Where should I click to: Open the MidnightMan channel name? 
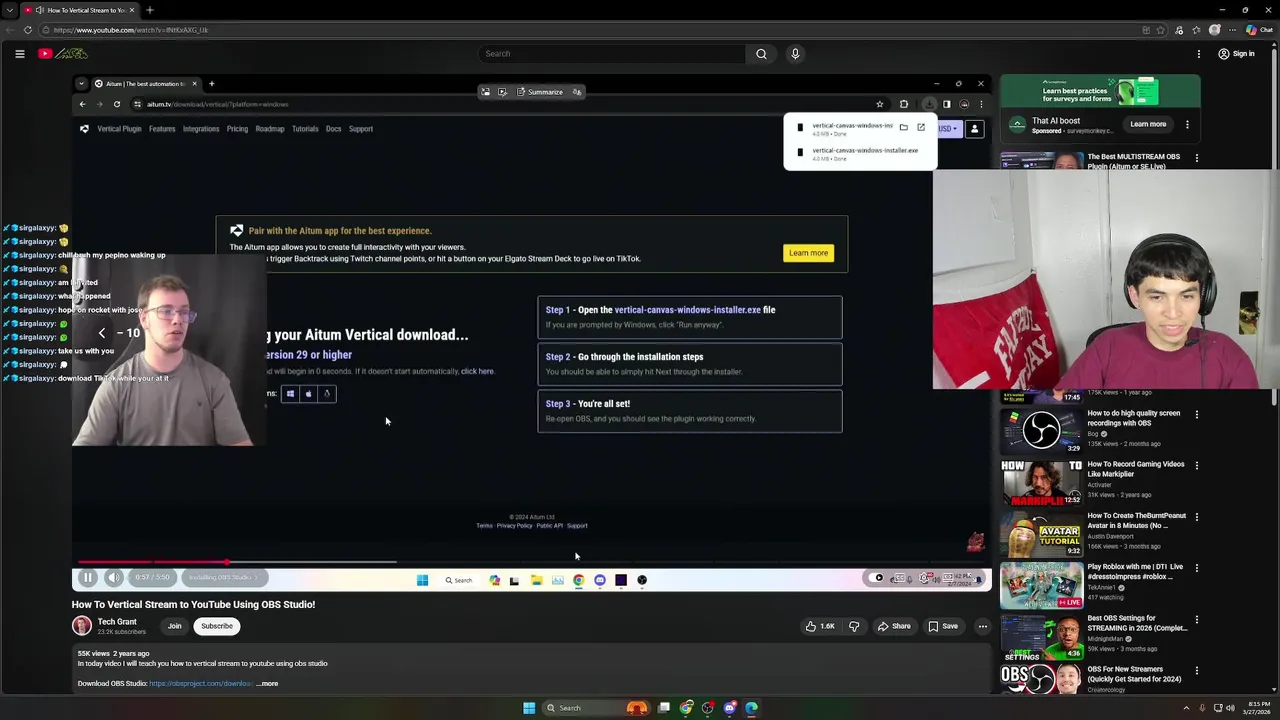tap(1105, 639)
